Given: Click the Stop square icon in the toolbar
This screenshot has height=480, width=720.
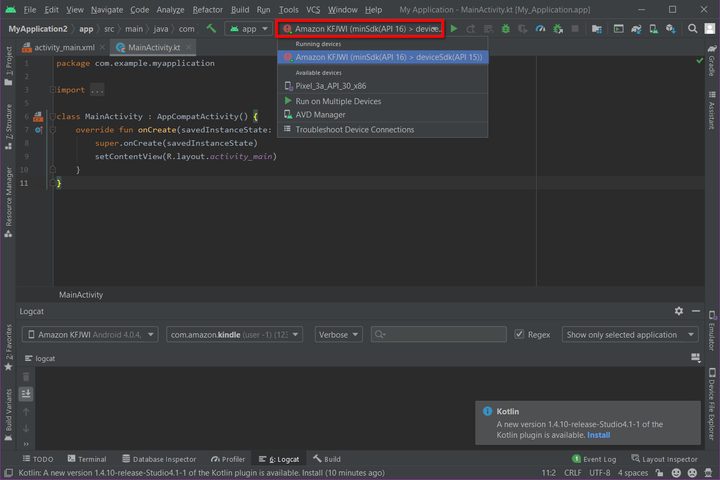Looking at the screenshot, I should [x=575, y=28].
